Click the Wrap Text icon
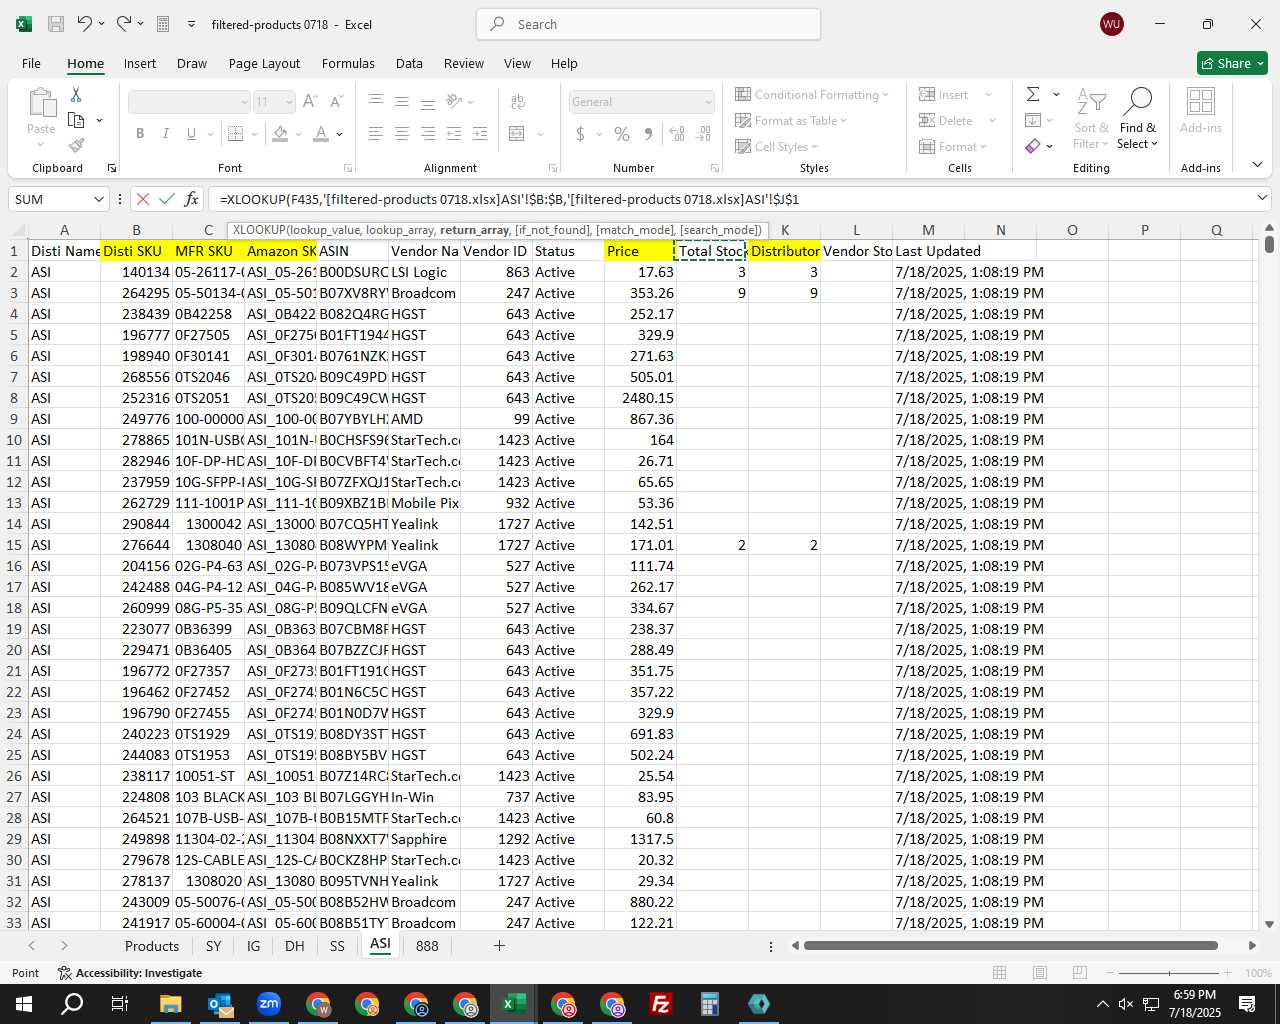 click(x=518, y=101)
